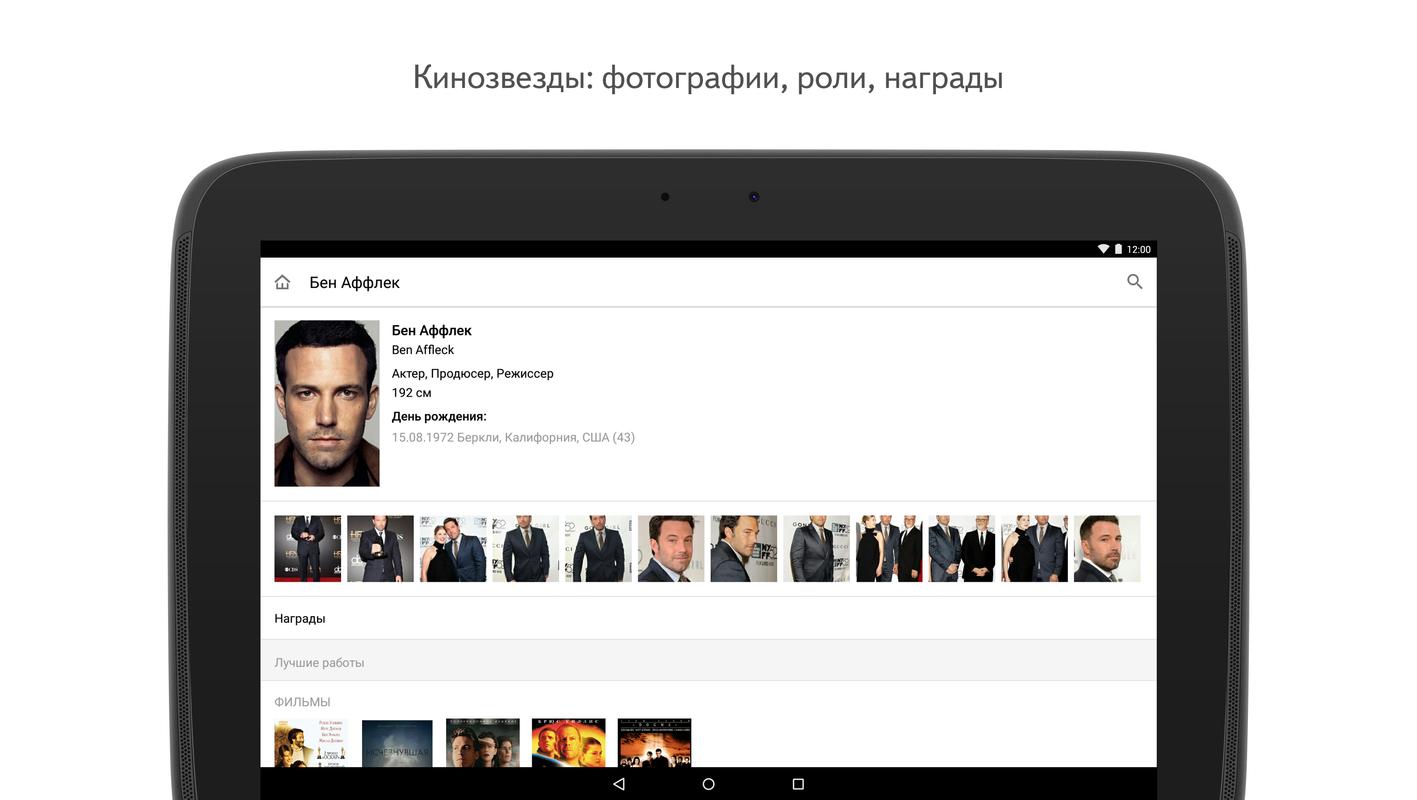Open the Исчезнувшая movie poster
The image size is (1417, 800).
pyautogui.click(x=397, y=743)
